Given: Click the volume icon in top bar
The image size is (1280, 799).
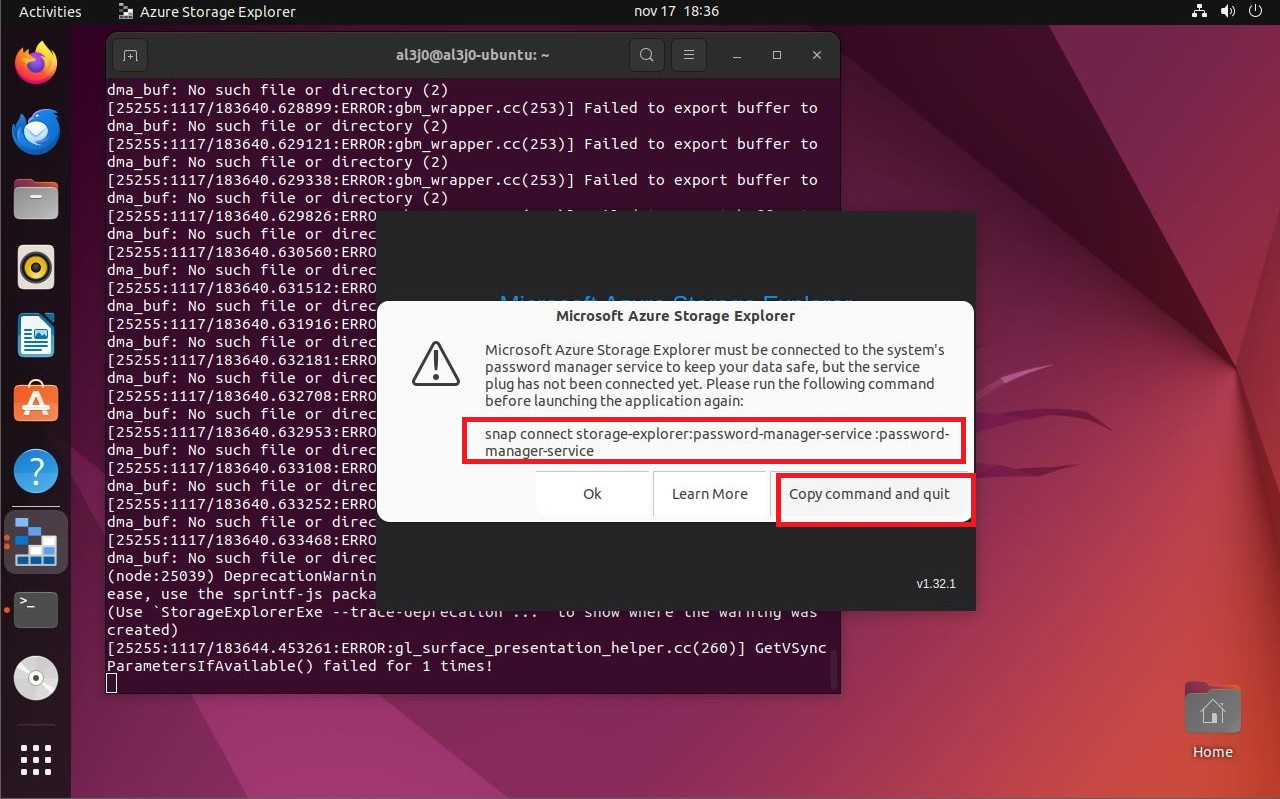Looking at the screenshot, I should pyautogui.click(x=1229, y=12).
